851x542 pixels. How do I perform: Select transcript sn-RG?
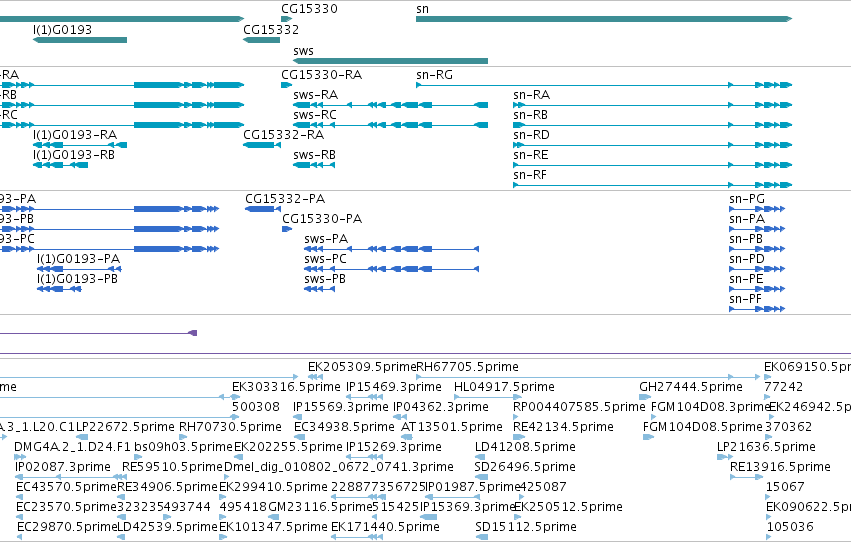604,85
